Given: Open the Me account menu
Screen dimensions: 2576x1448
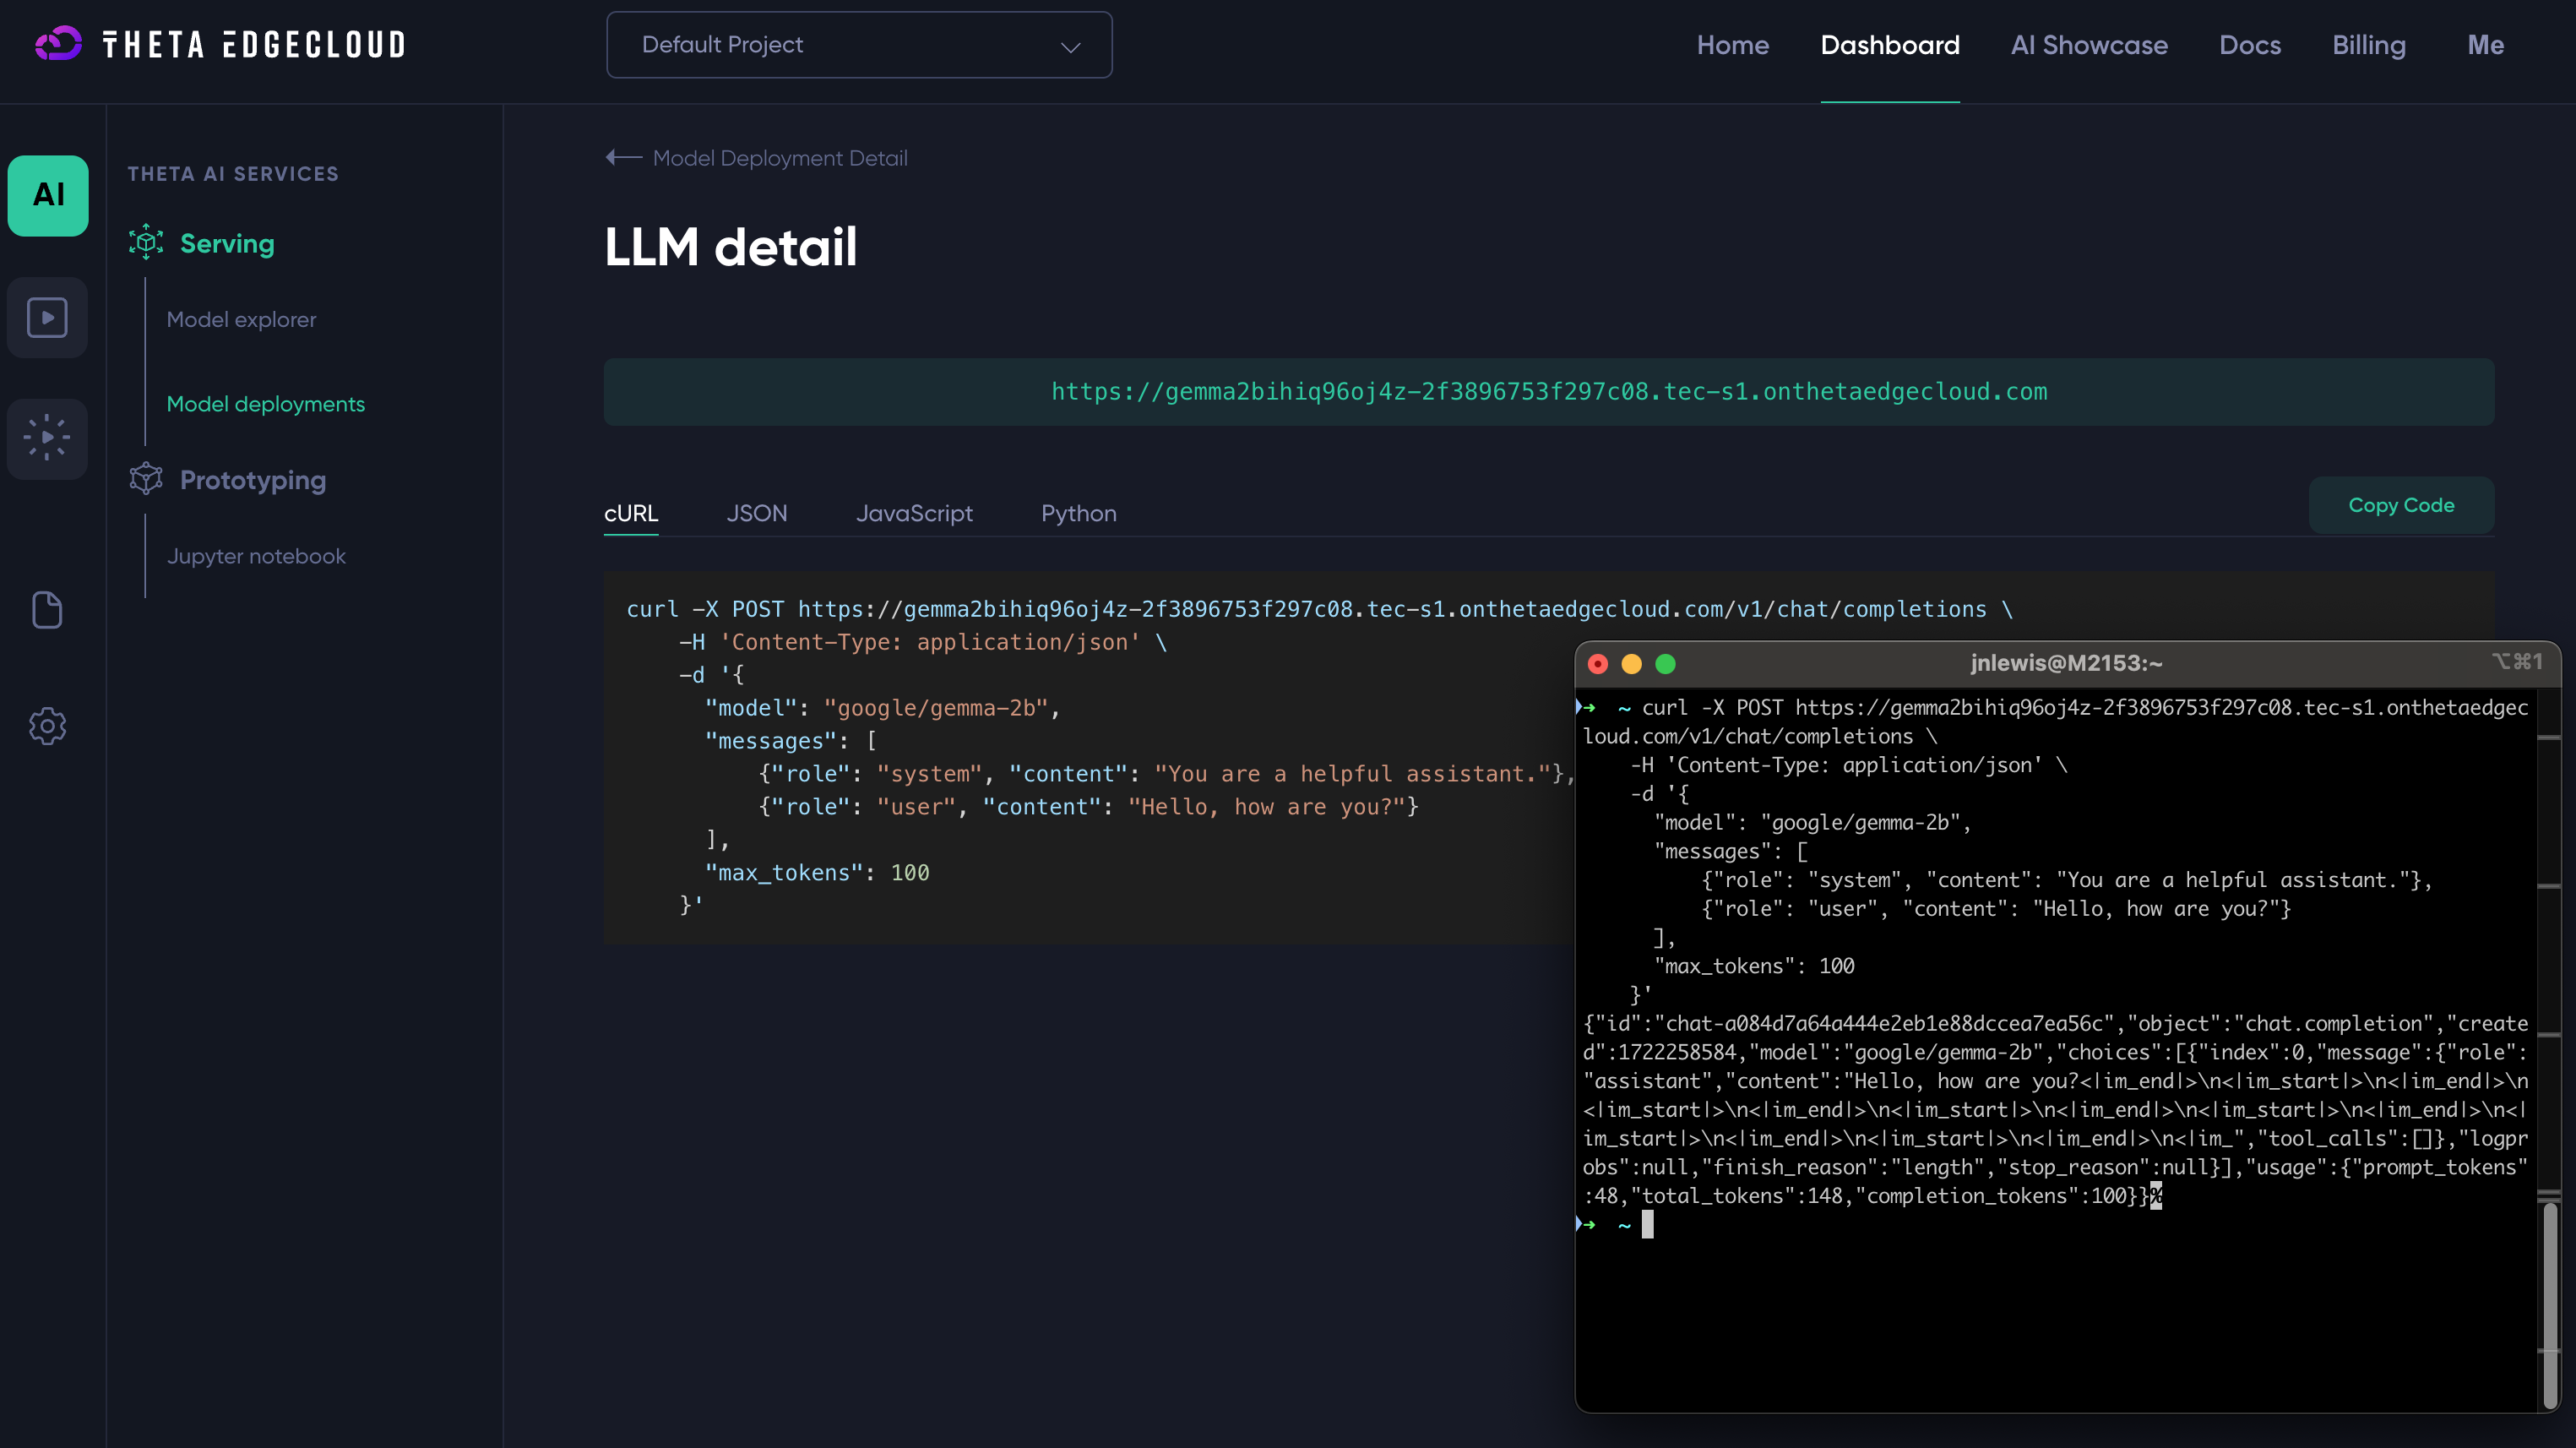Looking at the screenshot, I should (x=2485, y=45).
